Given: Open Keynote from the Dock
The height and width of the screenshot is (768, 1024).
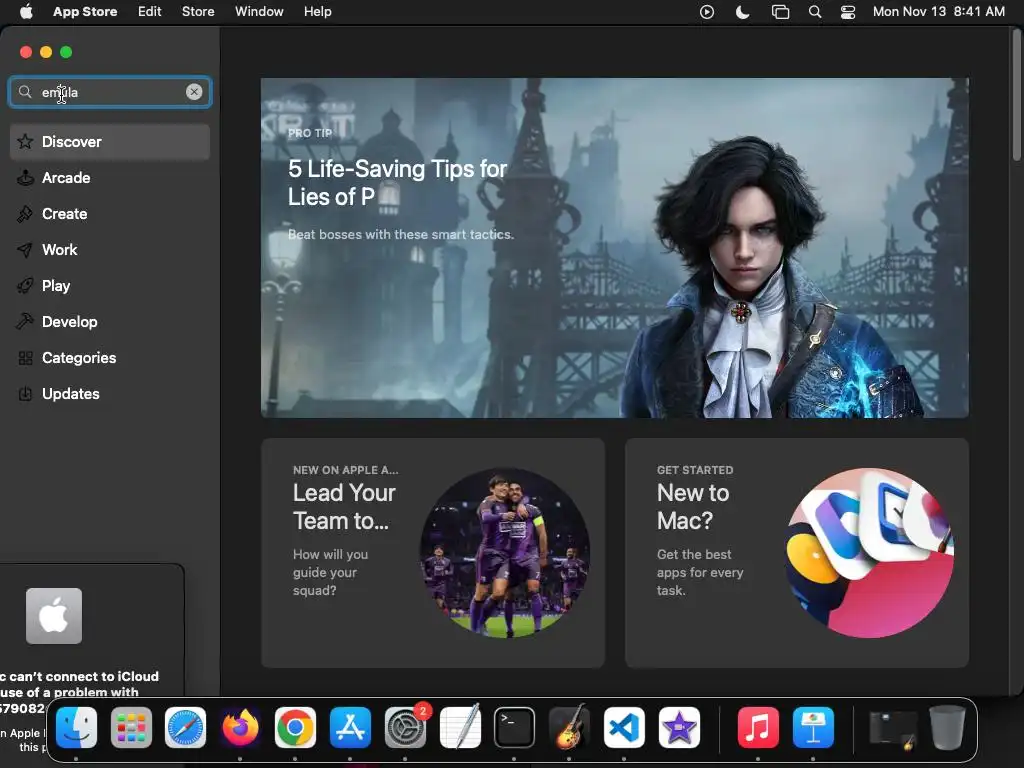Looking at the screenshot, I should coord(813,728).
